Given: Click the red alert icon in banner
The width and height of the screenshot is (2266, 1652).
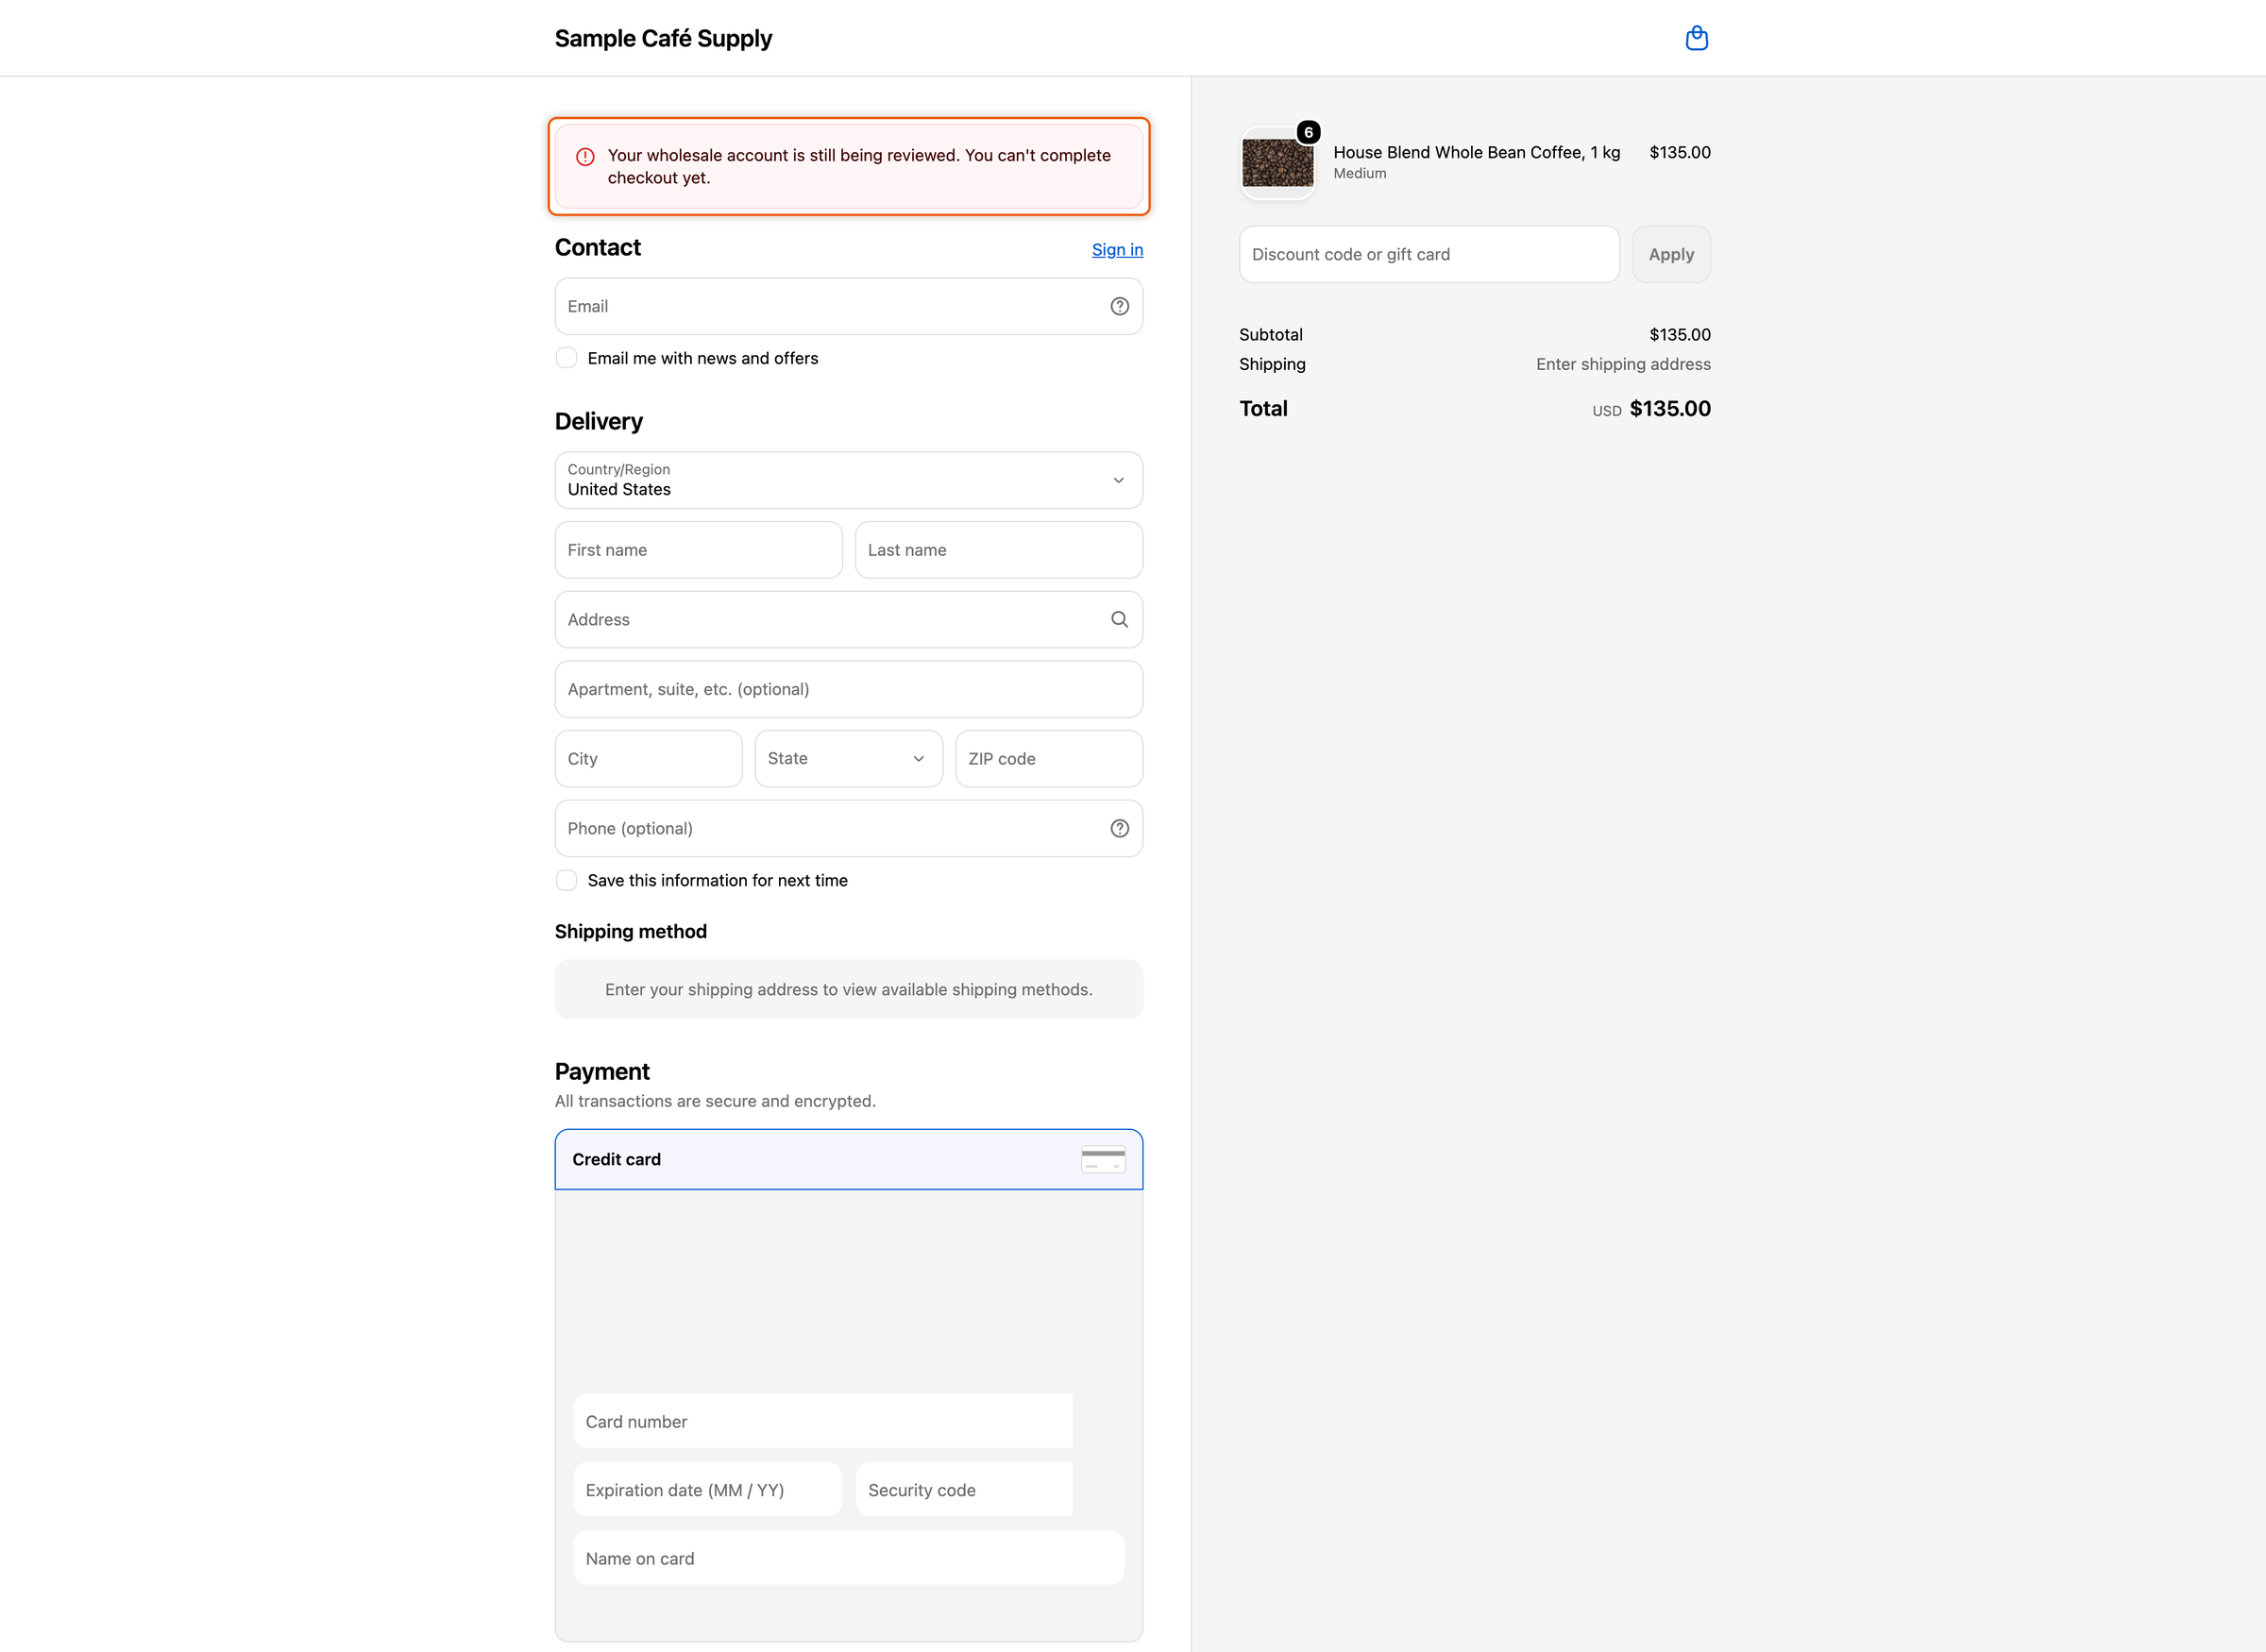Looking at the screenshot, I should tap(585, 157).
